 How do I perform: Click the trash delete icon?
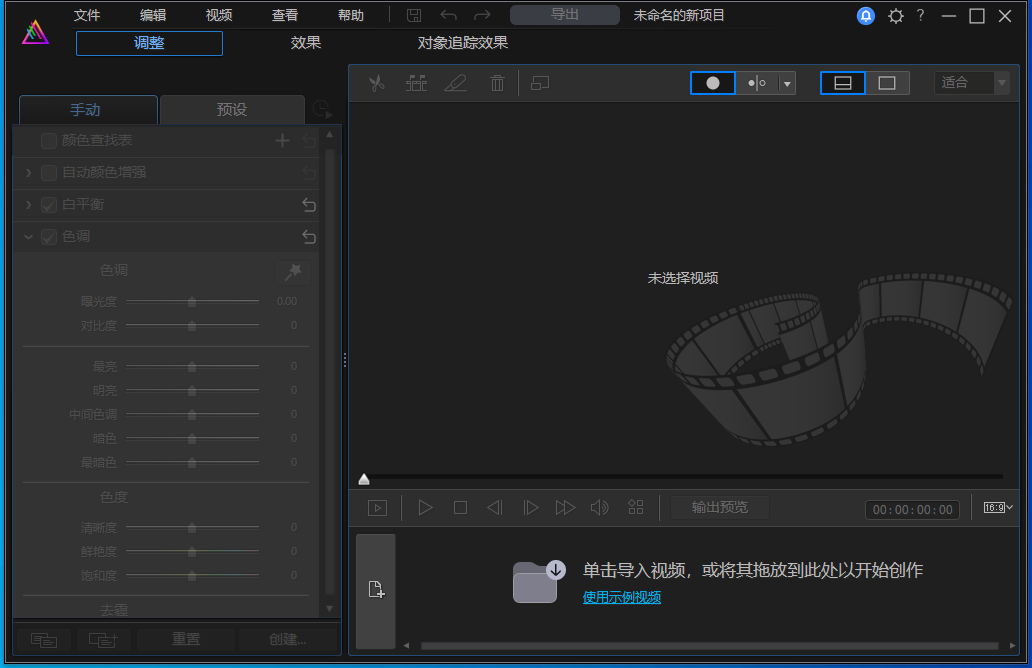coord(497,84)
